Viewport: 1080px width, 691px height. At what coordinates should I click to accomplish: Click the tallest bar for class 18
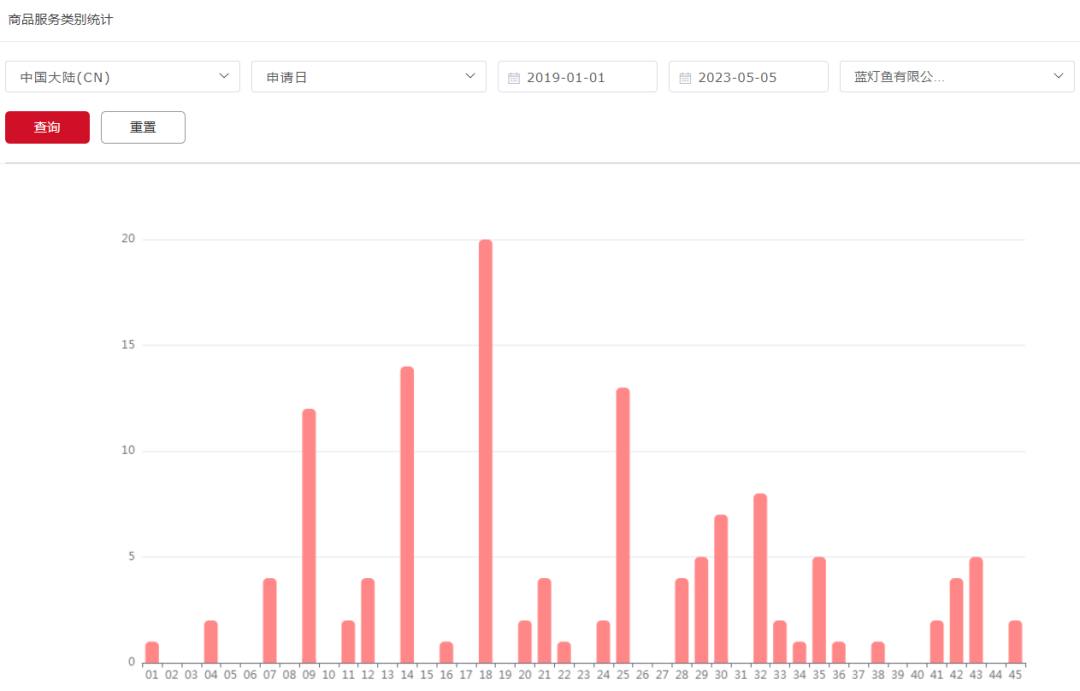point(486,450)
